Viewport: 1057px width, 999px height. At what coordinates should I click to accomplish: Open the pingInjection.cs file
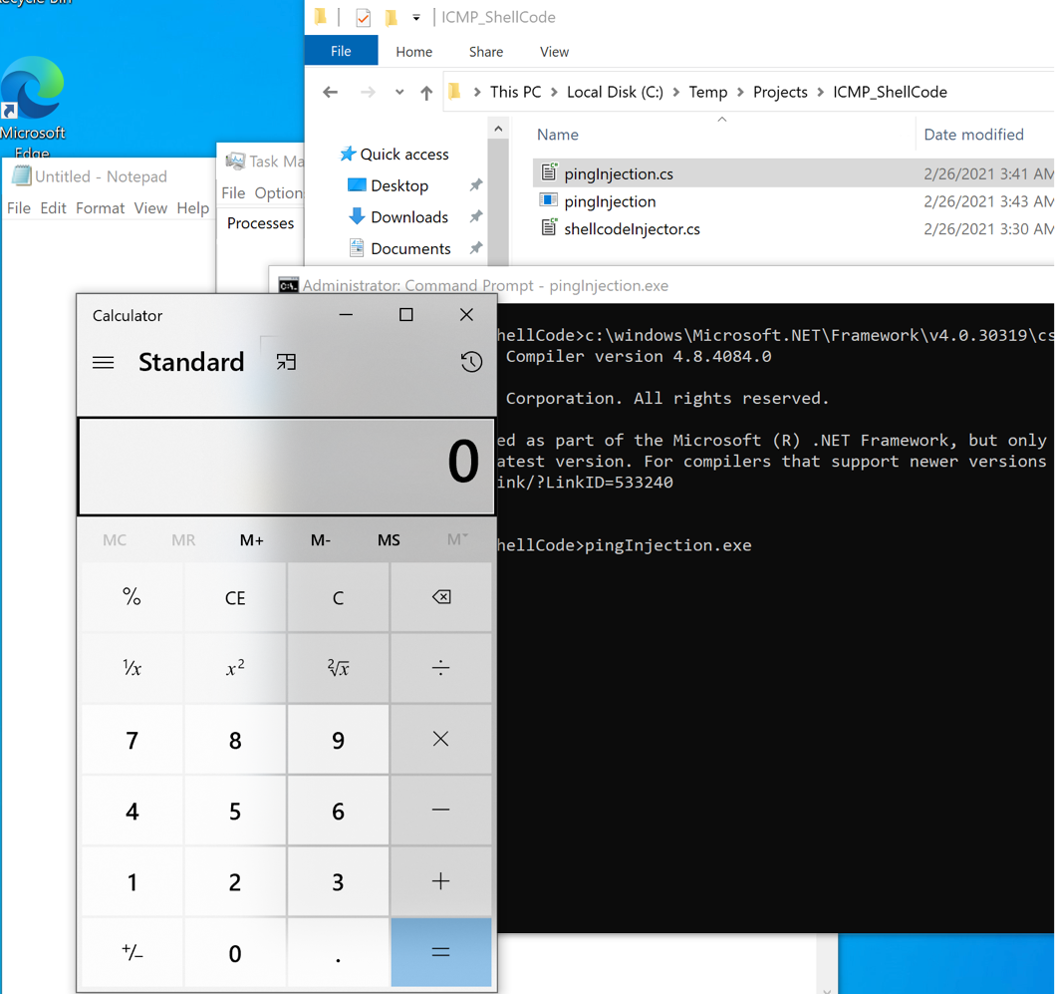pos(616,172)
